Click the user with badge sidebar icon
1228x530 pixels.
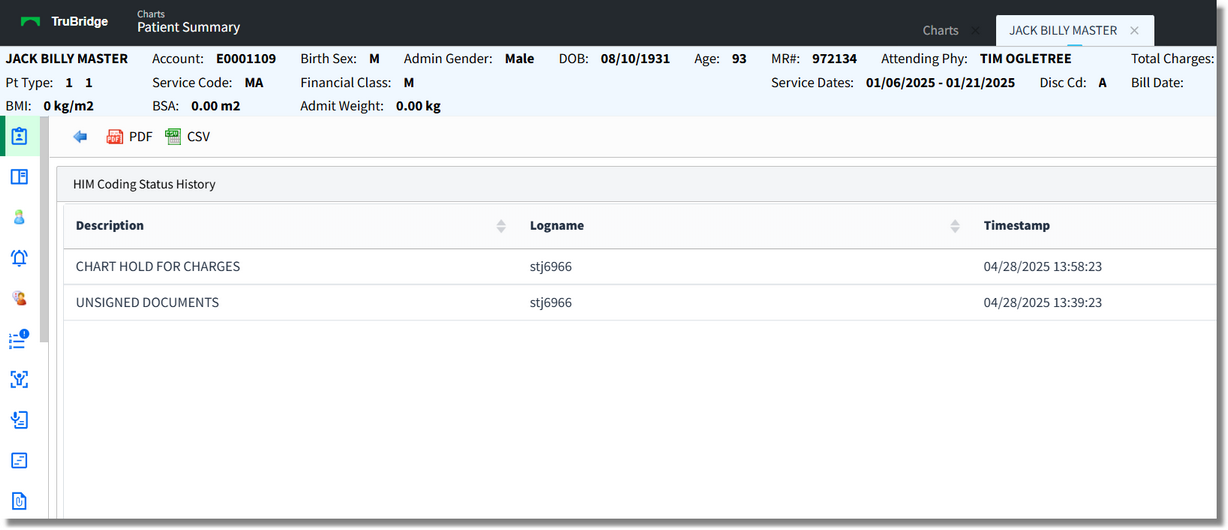(x=19, y=298)
